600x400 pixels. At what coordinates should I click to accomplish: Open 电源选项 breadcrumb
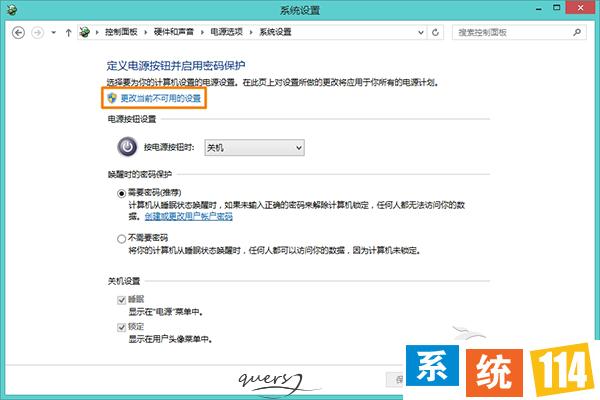point(227,32)
